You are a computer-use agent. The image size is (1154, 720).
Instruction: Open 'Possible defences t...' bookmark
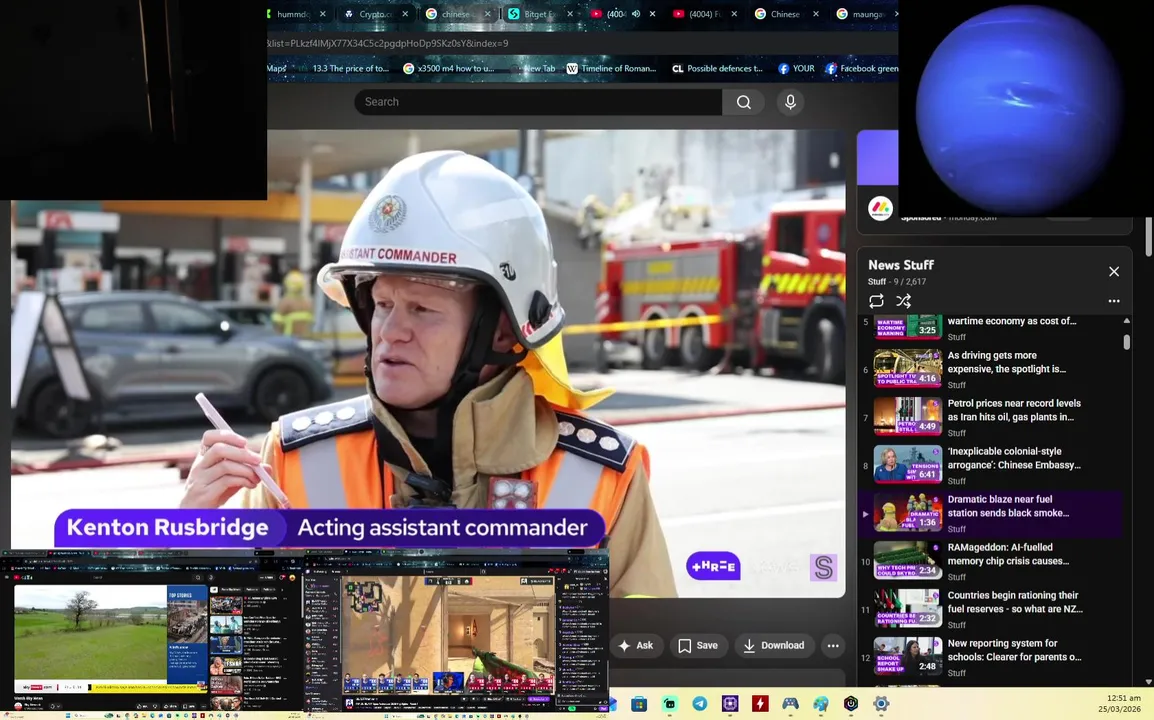pyautogui.click(x=718, y=68)
